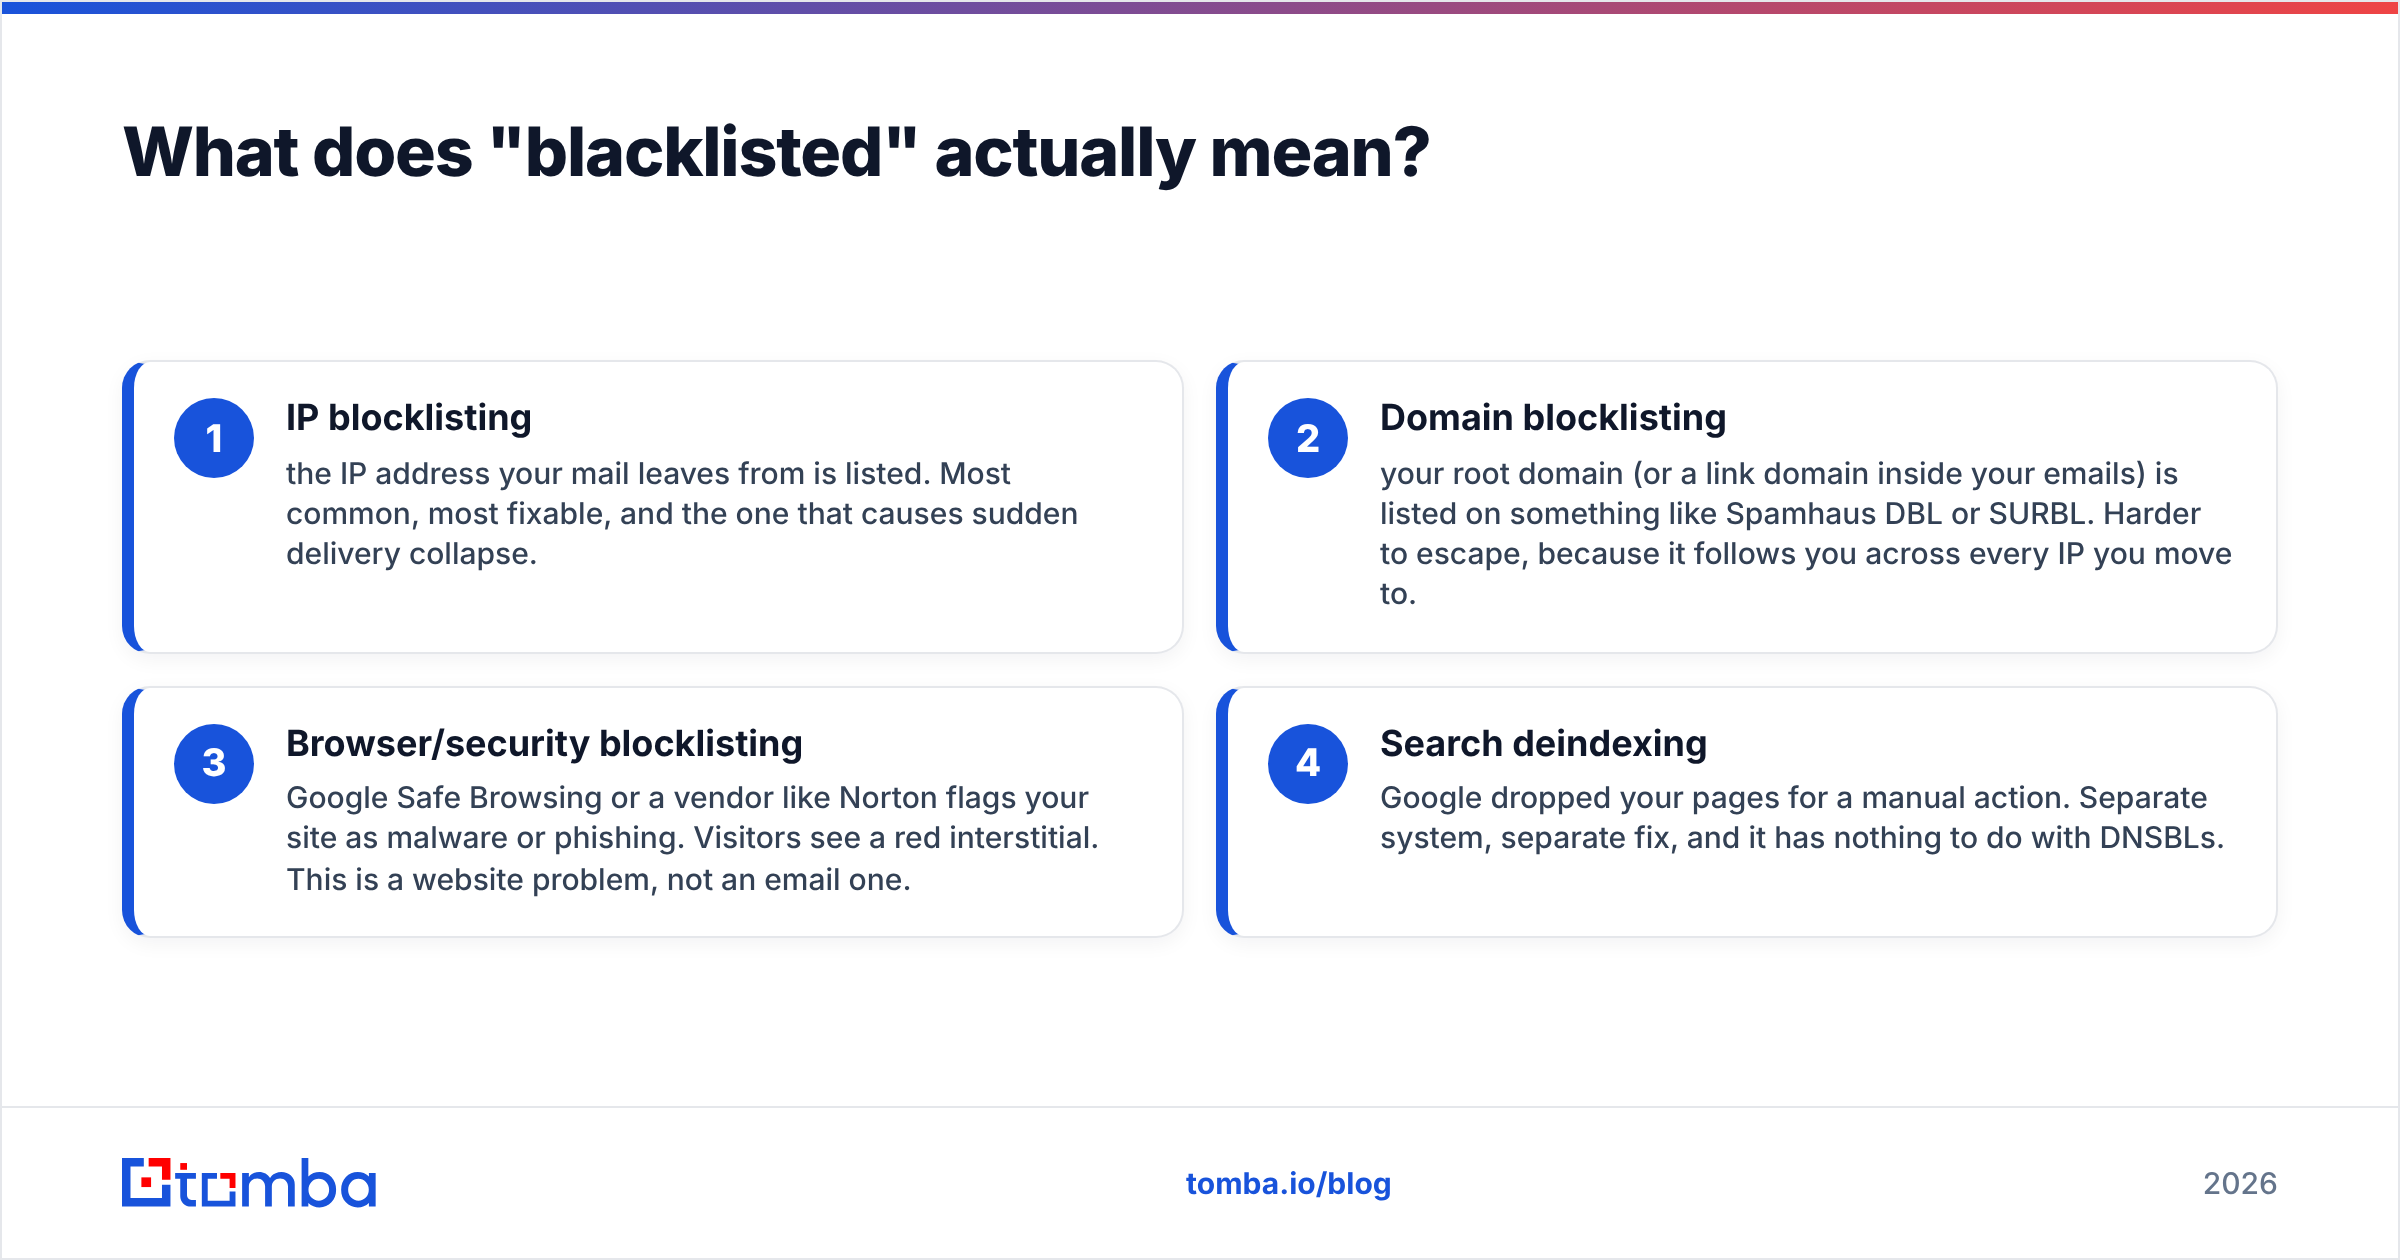The image size is (2400, 1260).
Task: Click the number 4 circle badge
Action: (x=1308, y=763)
